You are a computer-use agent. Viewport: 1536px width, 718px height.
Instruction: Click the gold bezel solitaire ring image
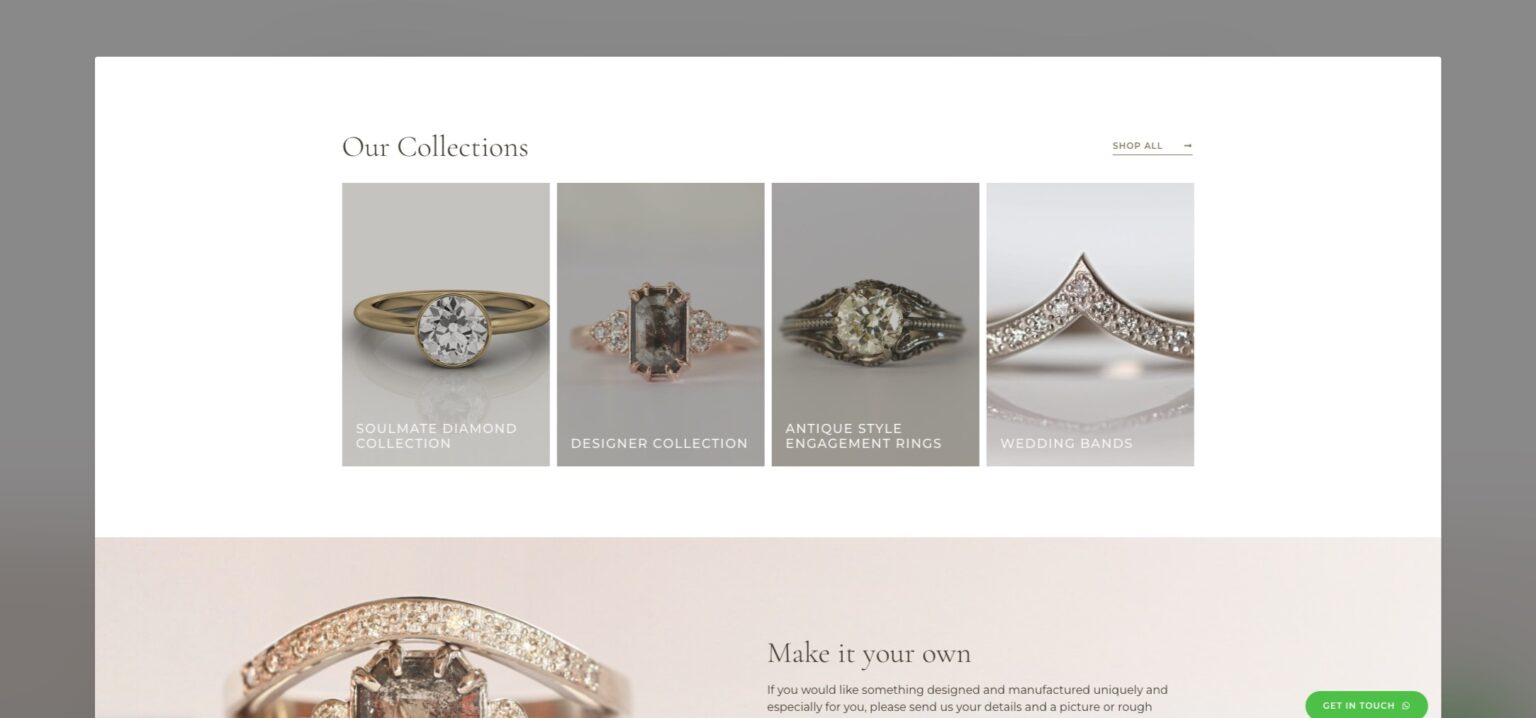click(x=446, y=324)
